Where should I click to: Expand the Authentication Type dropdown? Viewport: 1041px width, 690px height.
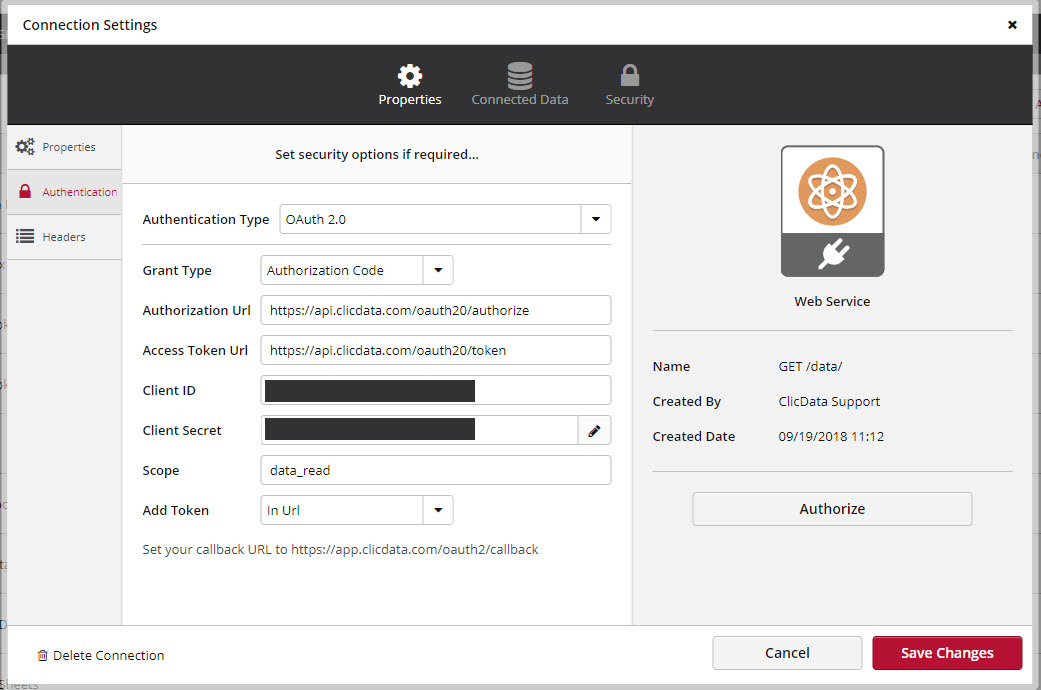pos(596,219)
